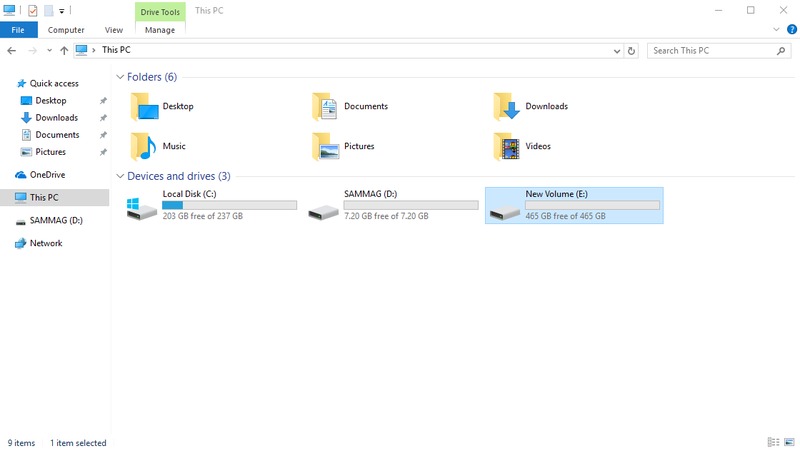Open the Pictures folder in main pane
The height and width of the screenshot is (451, 800).
tap(344, 147)
